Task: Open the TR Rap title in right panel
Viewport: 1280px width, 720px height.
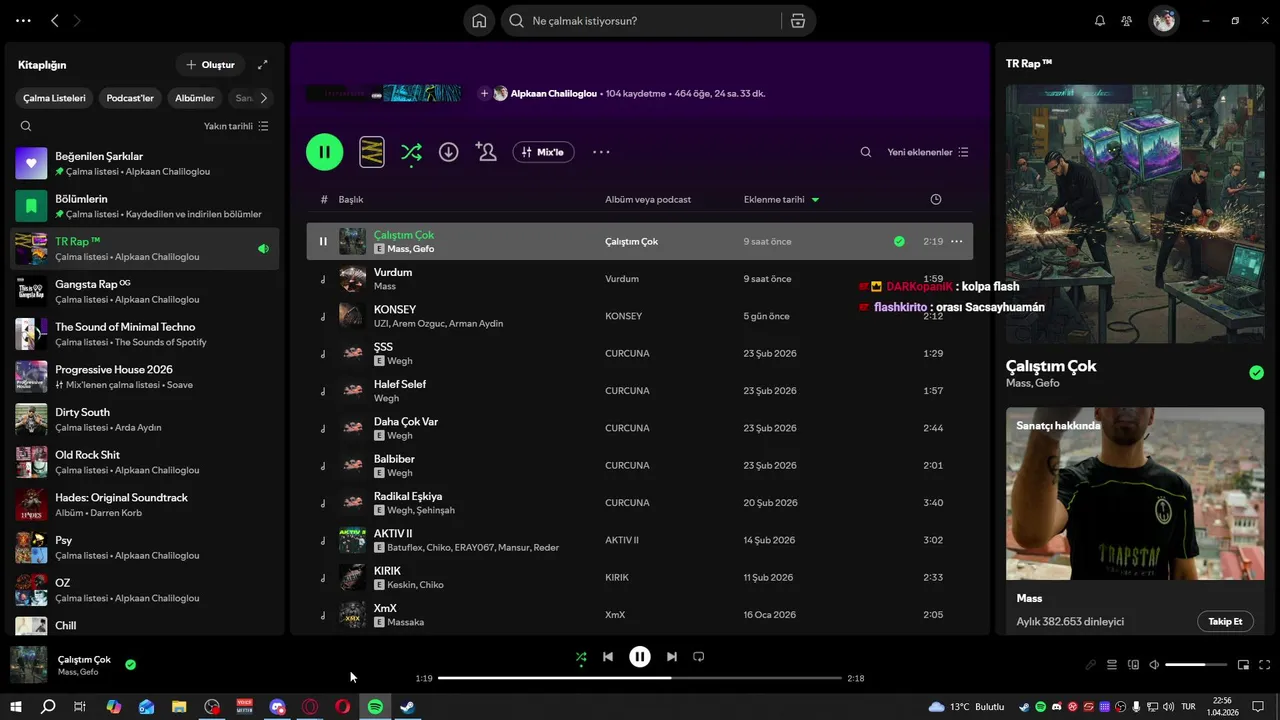Action: (1029, 63)
